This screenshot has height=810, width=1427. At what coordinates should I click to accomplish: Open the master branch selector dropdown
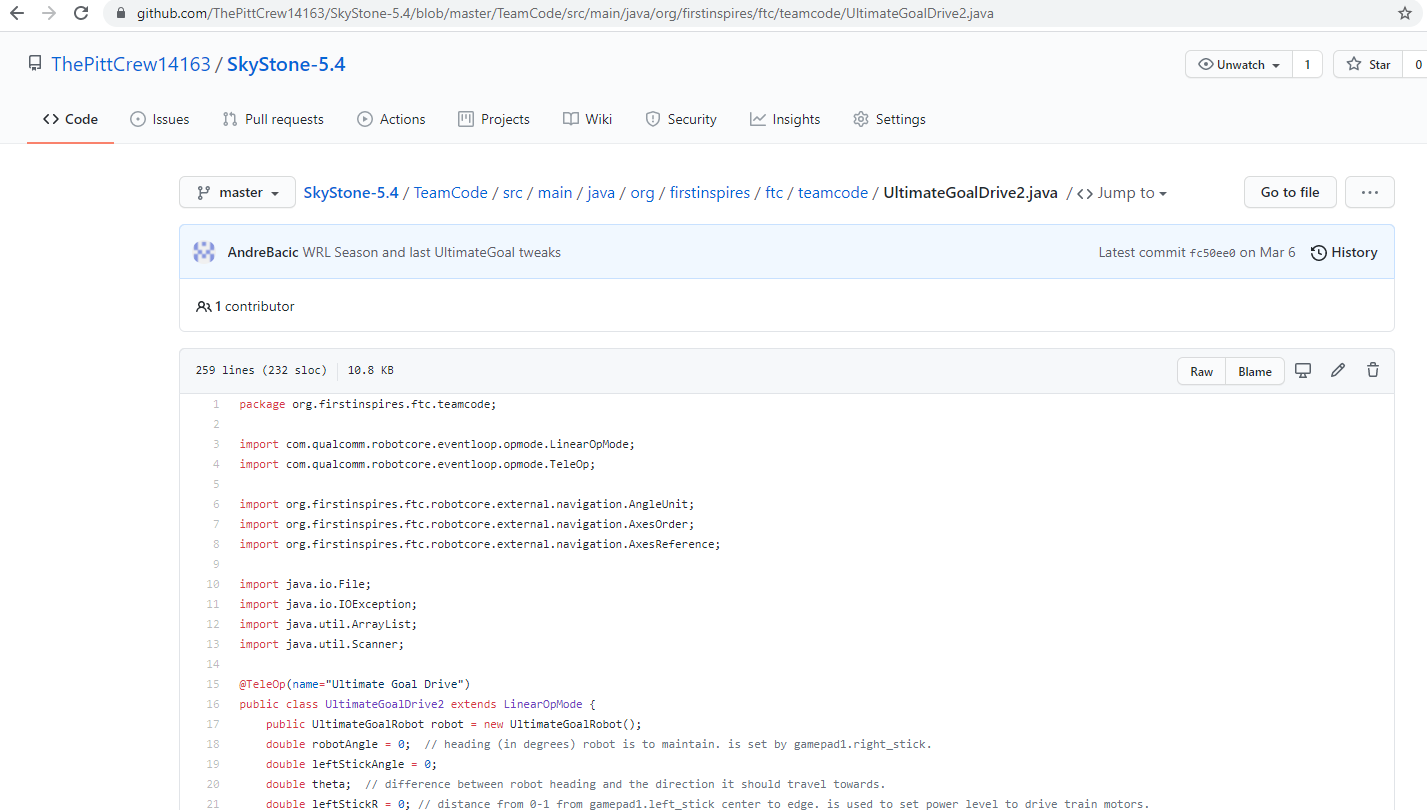point(237,192)
